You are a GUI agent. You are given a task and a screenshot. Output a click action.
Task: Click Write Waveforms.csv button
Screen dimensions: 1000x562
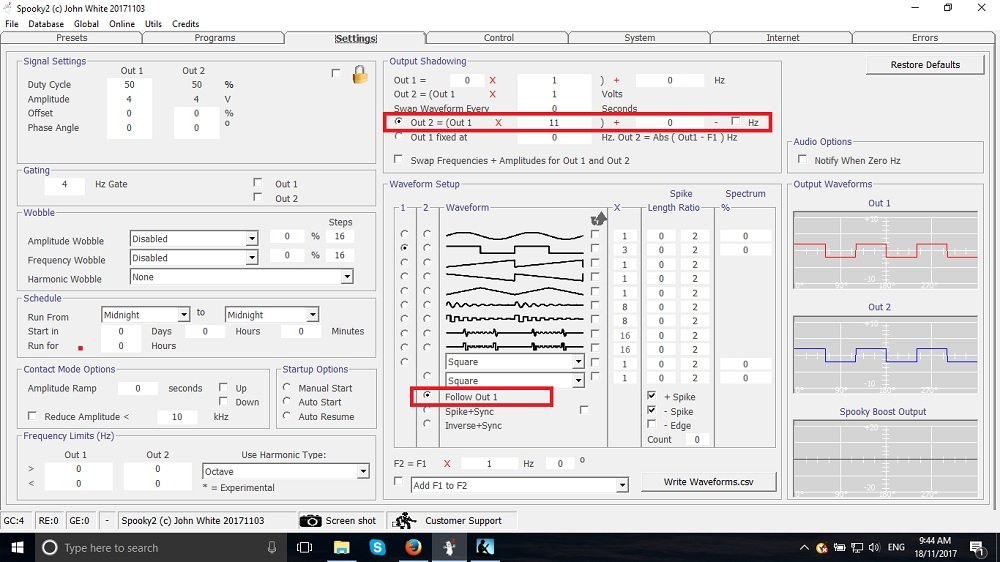click(709, 482)
